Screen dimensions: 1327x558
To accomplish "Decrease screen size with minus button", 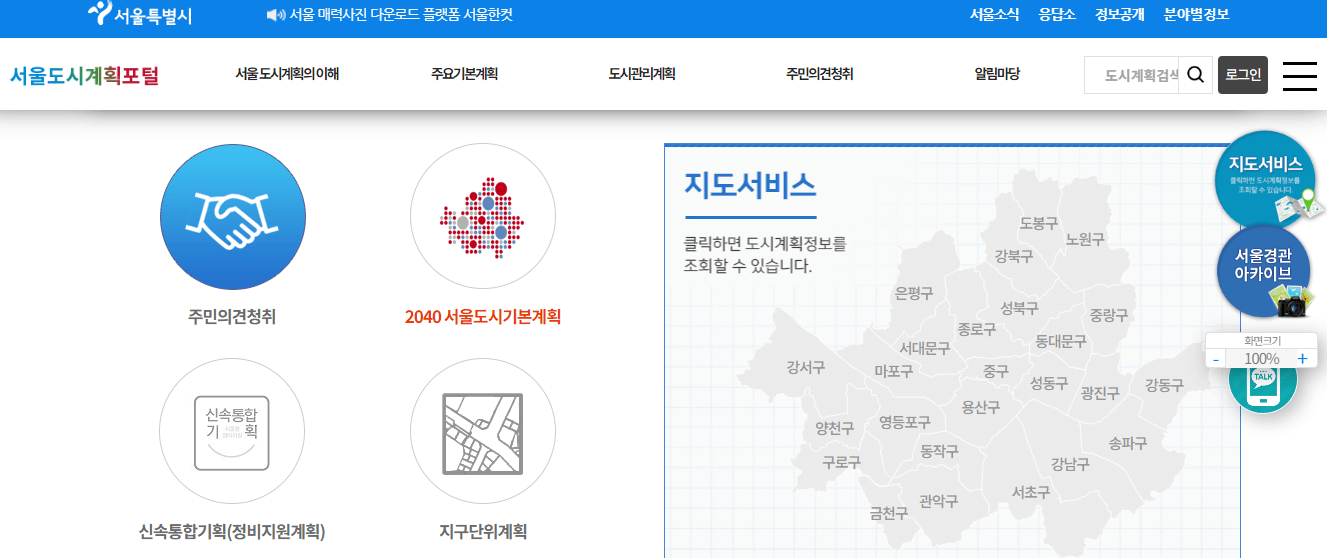I will click(1216, 358).
